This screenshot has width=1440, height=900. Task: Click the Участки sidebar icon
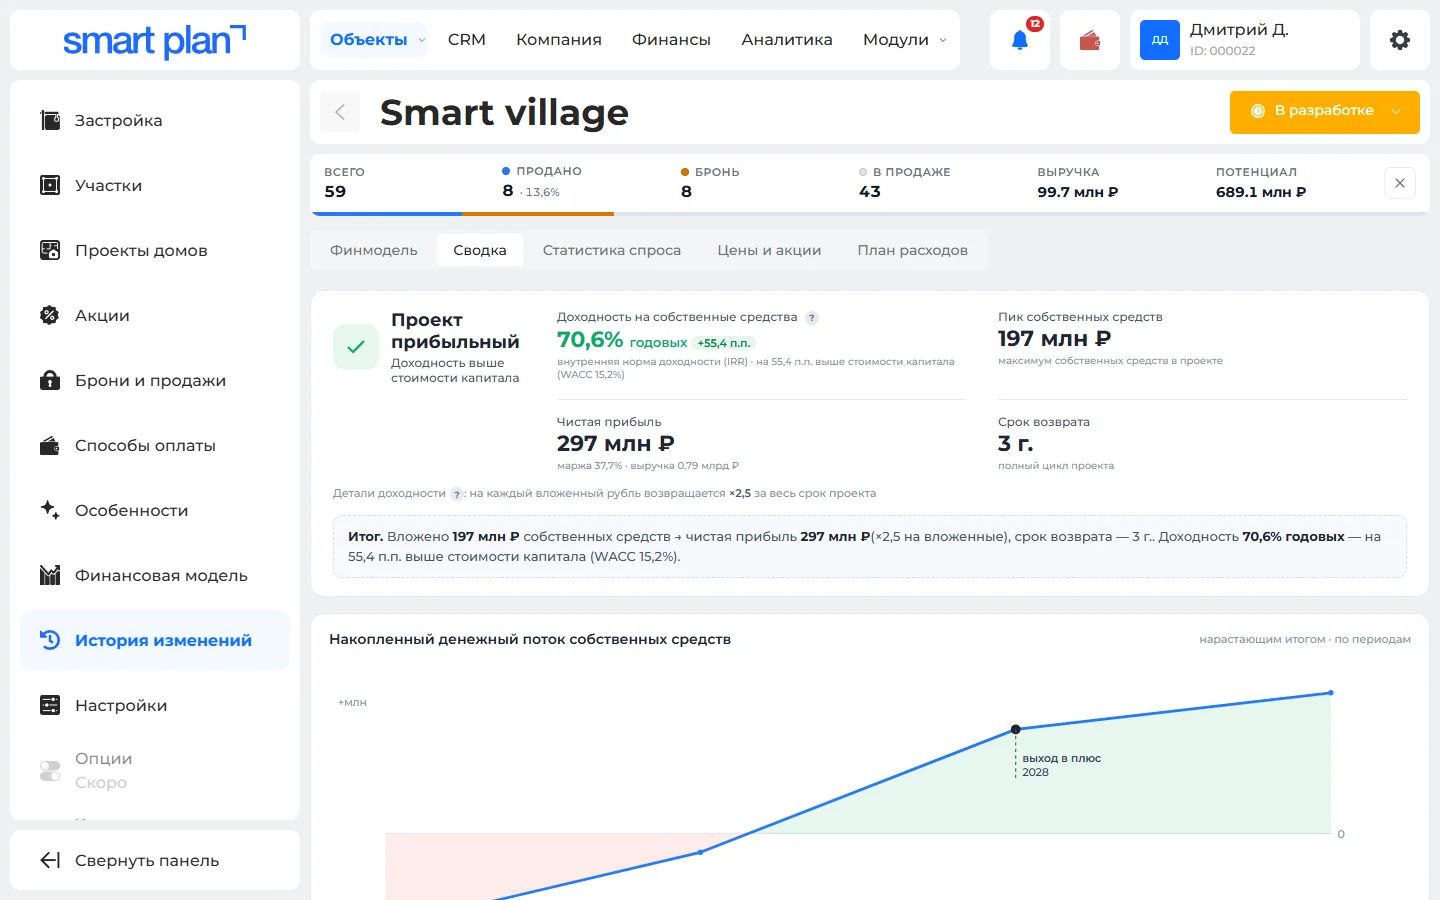pyautogui.click(x=50, y=185)
